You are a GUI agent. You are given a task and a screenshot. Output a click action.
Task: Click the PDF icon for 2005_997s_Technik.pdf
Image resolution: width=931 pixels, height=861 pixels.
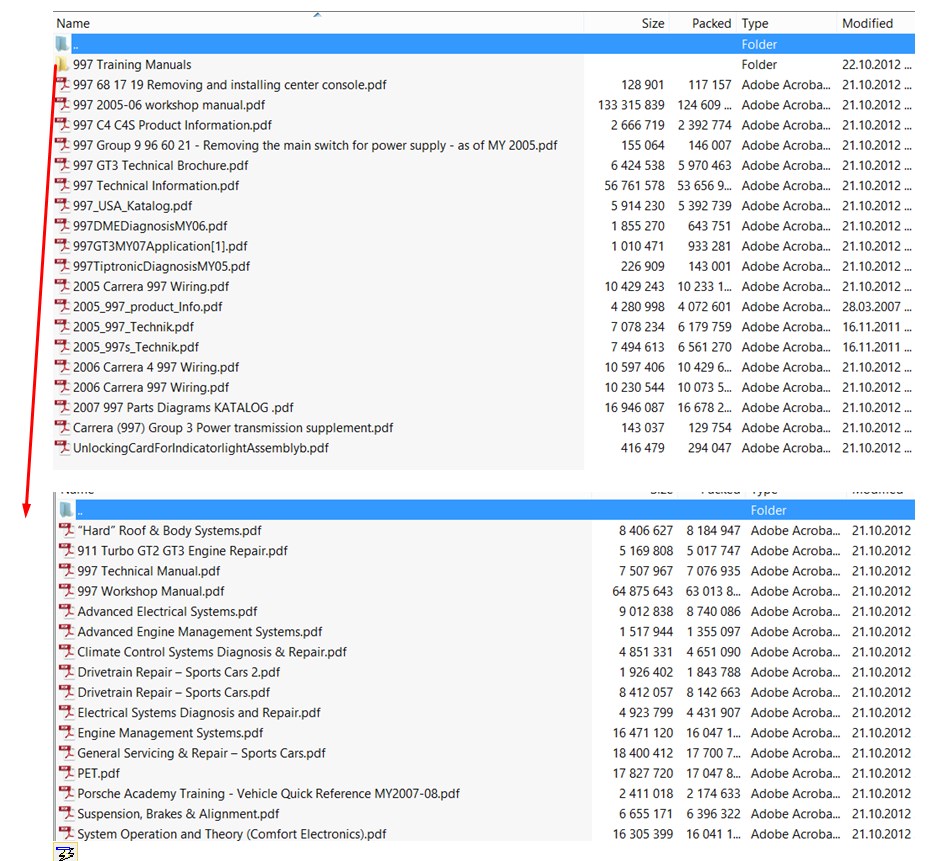(62, 347)
